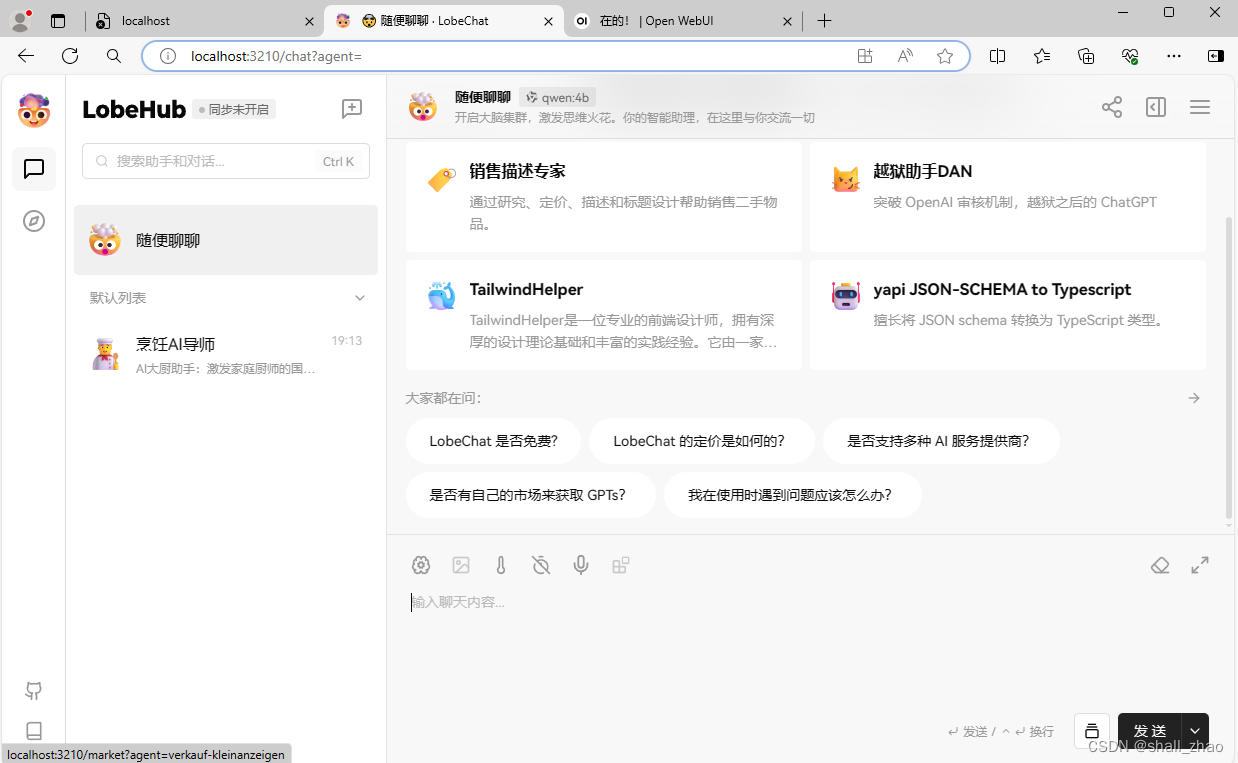Go back in browser history
The image size is (1238, 763).
(x=26, y=56)
